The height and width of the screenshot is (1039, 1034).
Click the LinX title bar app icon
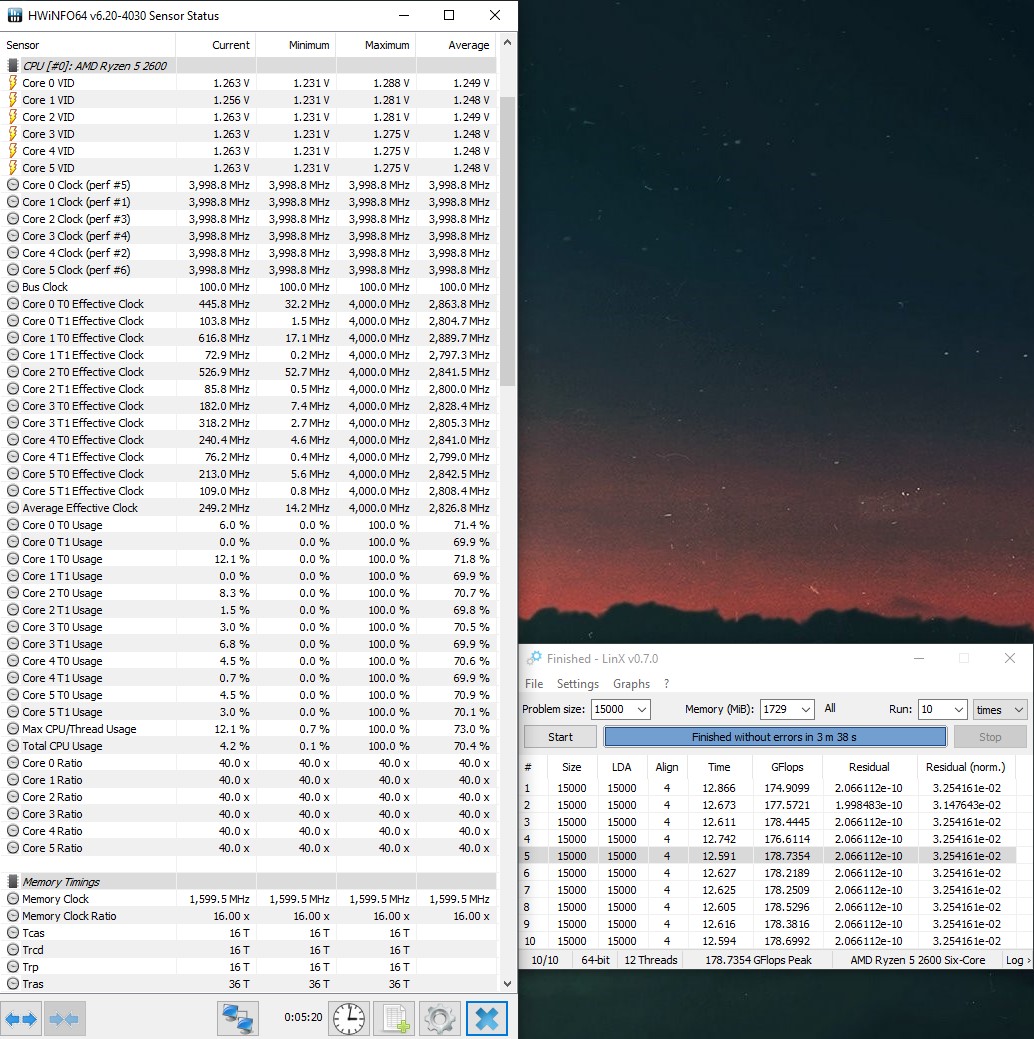534,658
